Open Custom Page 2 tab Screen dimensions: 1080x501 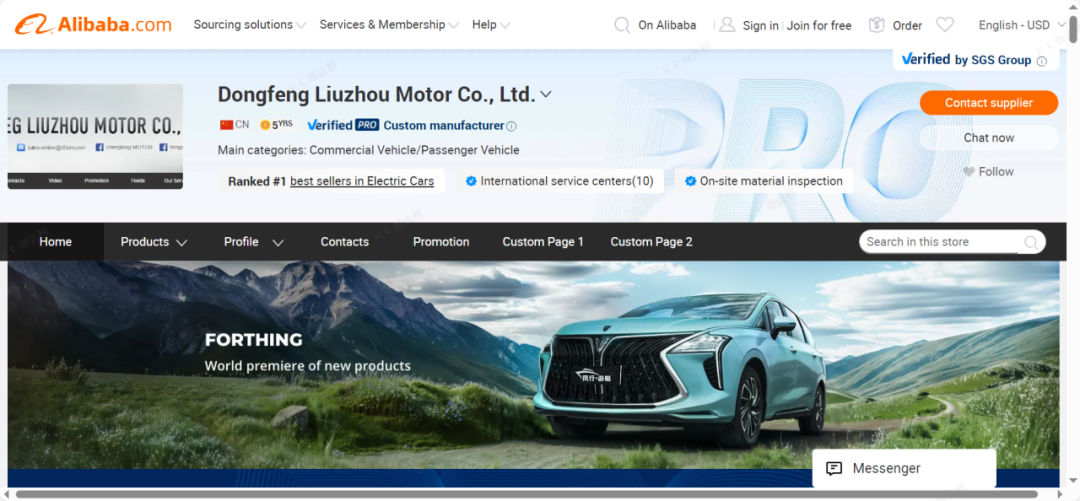tap(652, 242)
